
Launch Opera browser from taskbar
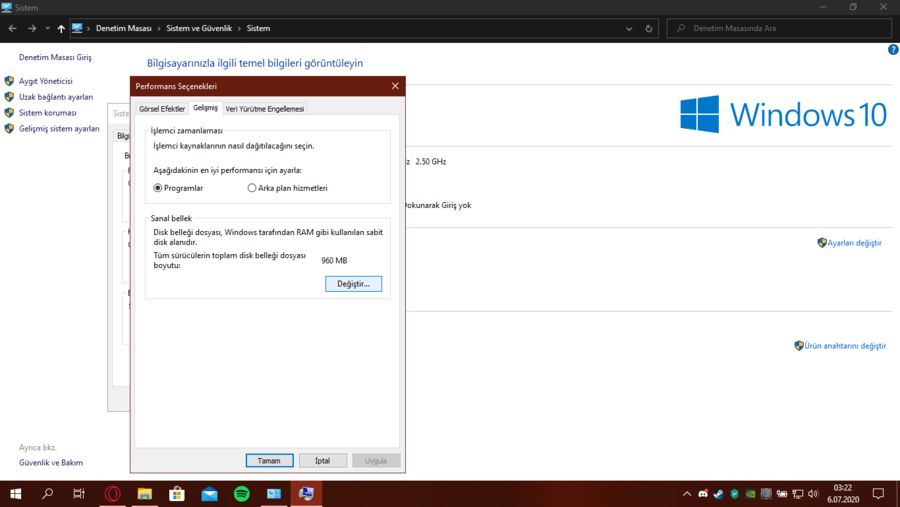tap(112, 494)
